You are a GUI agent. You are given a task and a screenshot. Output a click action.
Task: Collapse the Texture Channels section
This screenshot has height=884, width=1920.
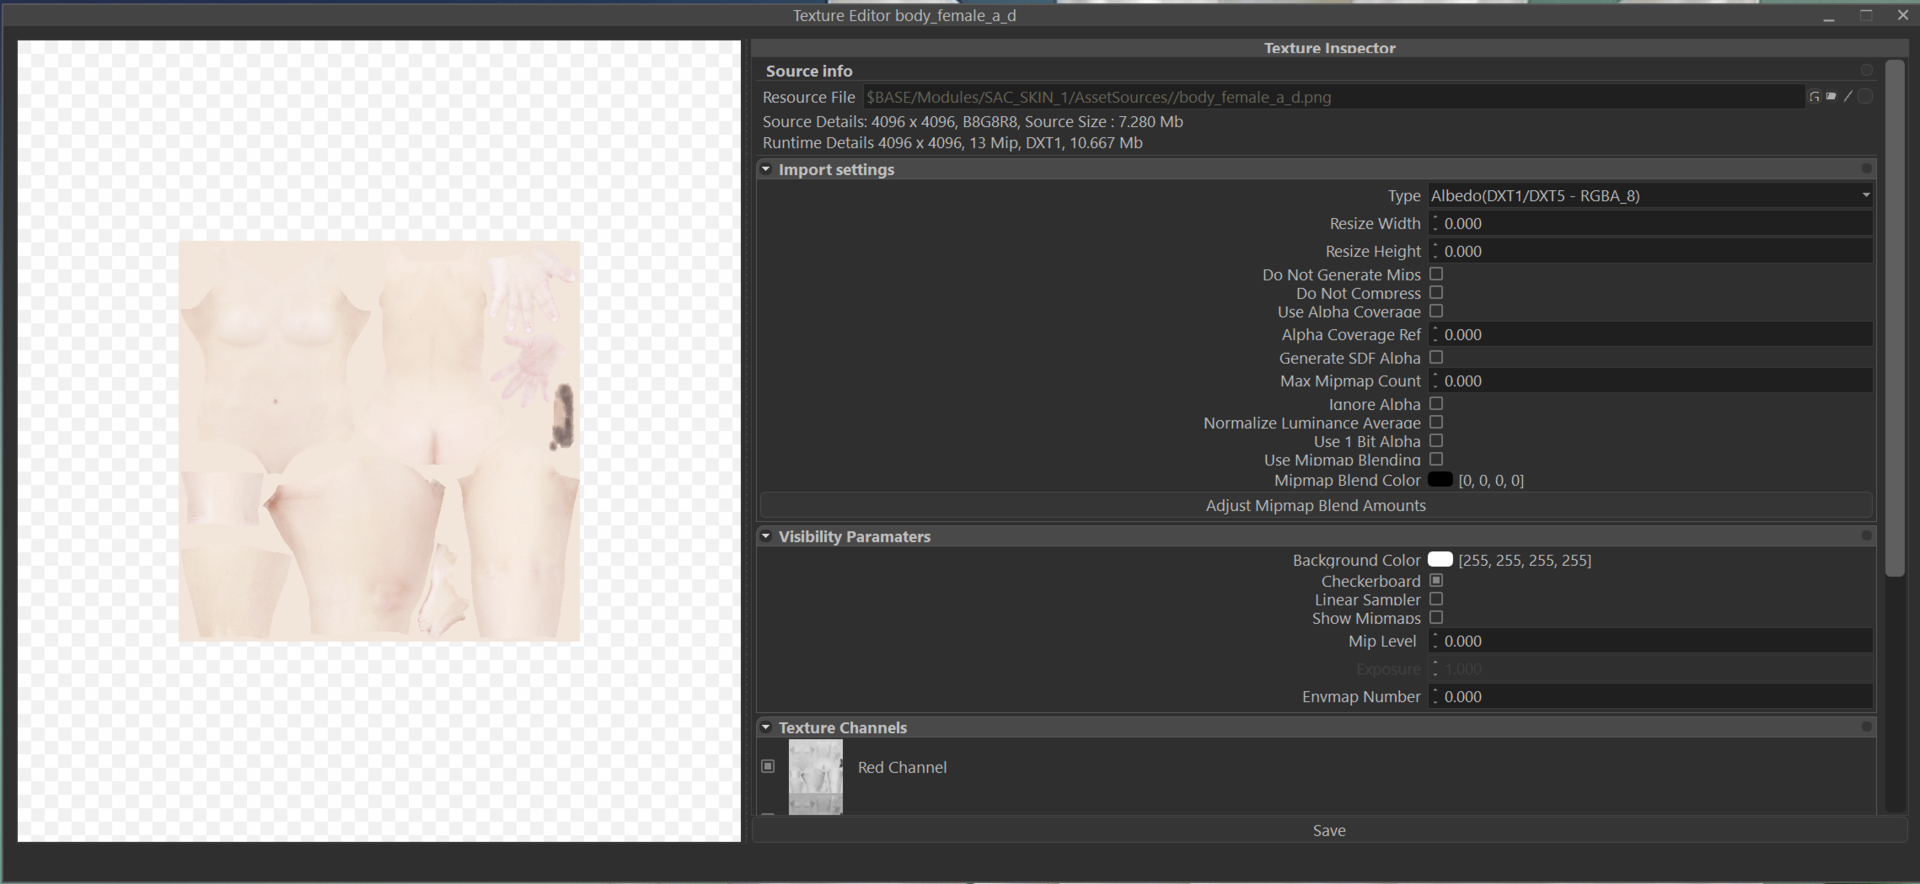[x=766, y=727]
